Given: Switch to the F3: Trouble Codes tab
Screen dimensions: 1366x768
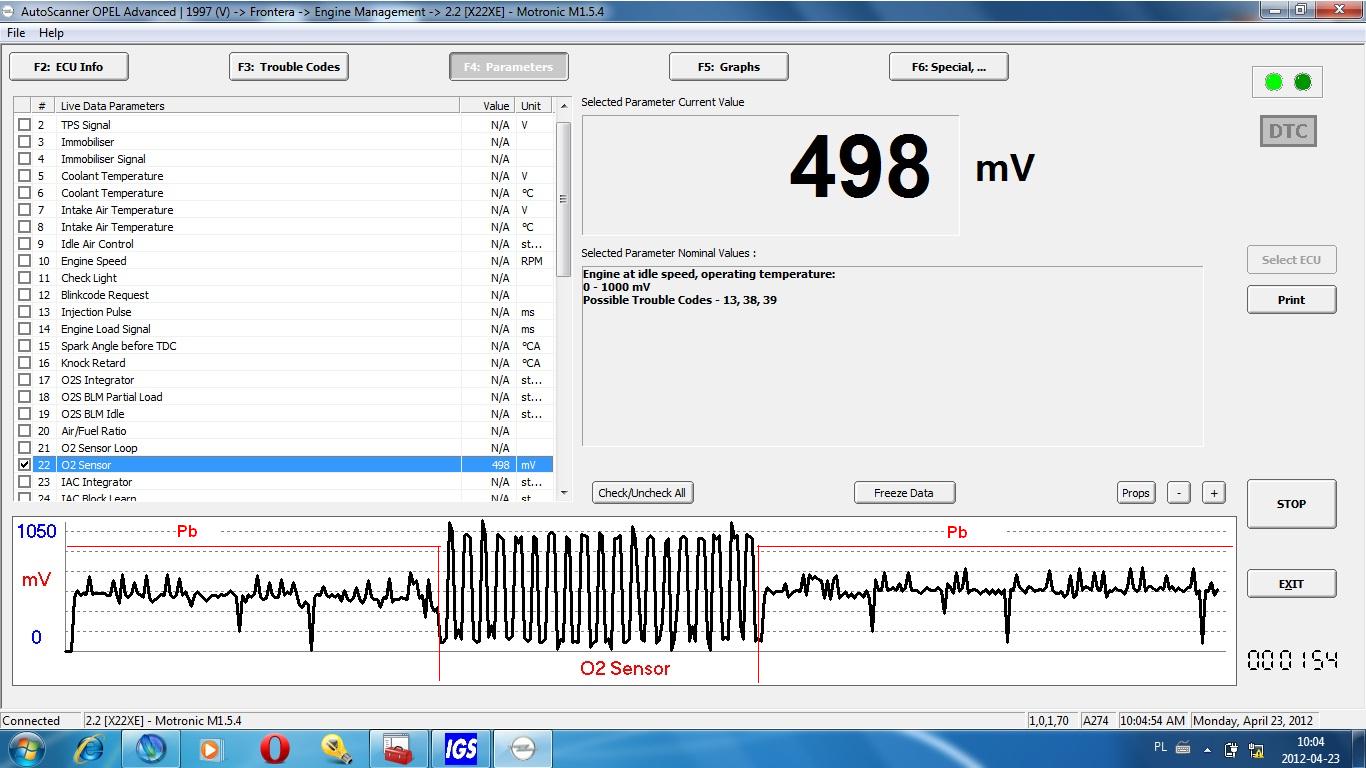Looking at the screenshot, I should coord(289,67).
